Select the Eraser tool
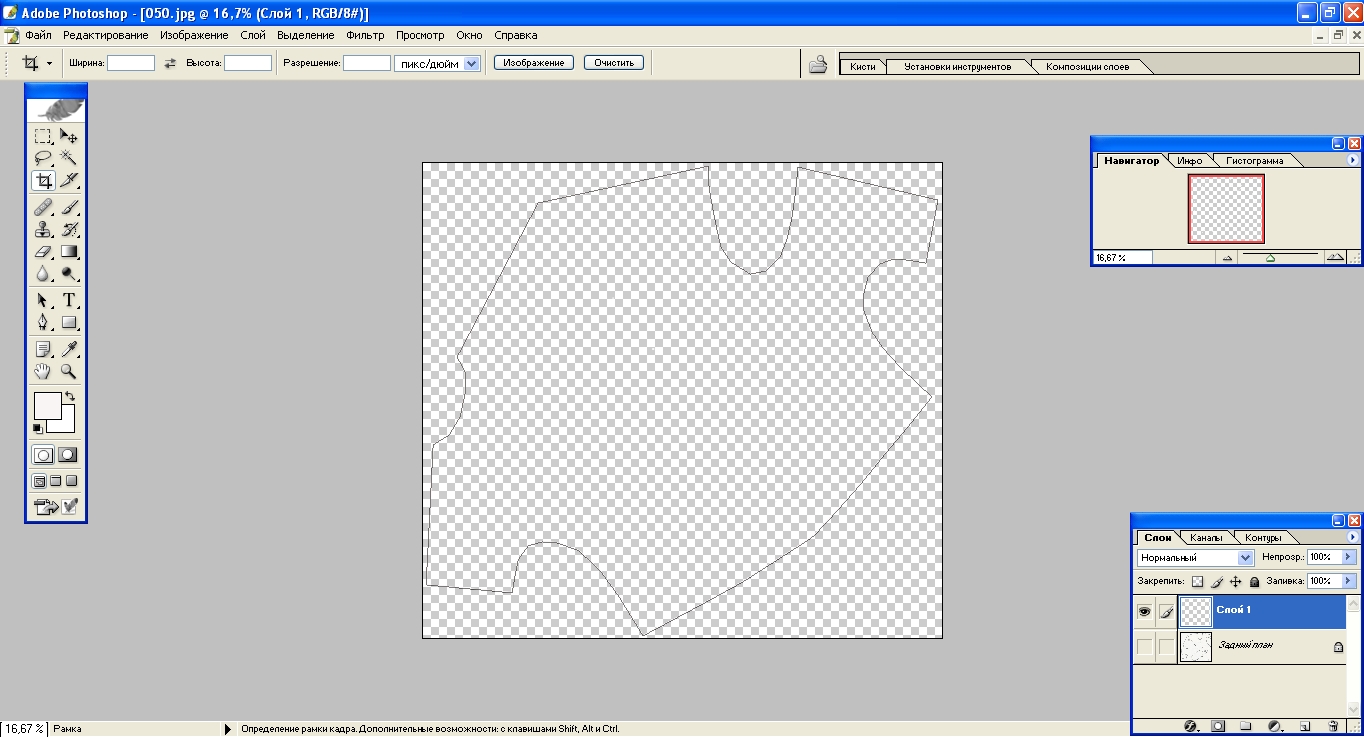The image size is (1364, 737). coord(43,252)
